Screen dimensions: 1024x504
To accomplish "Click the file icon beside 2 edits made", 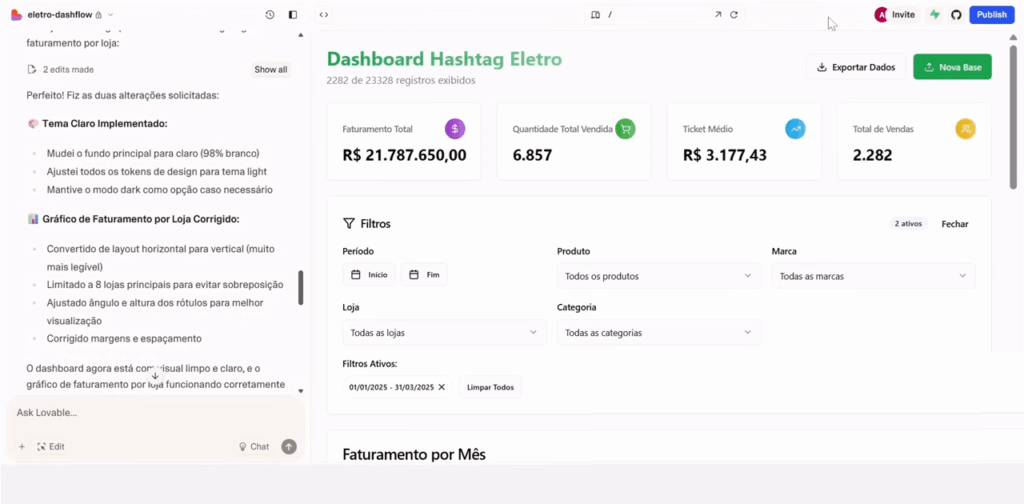I will tap(31, 69).
